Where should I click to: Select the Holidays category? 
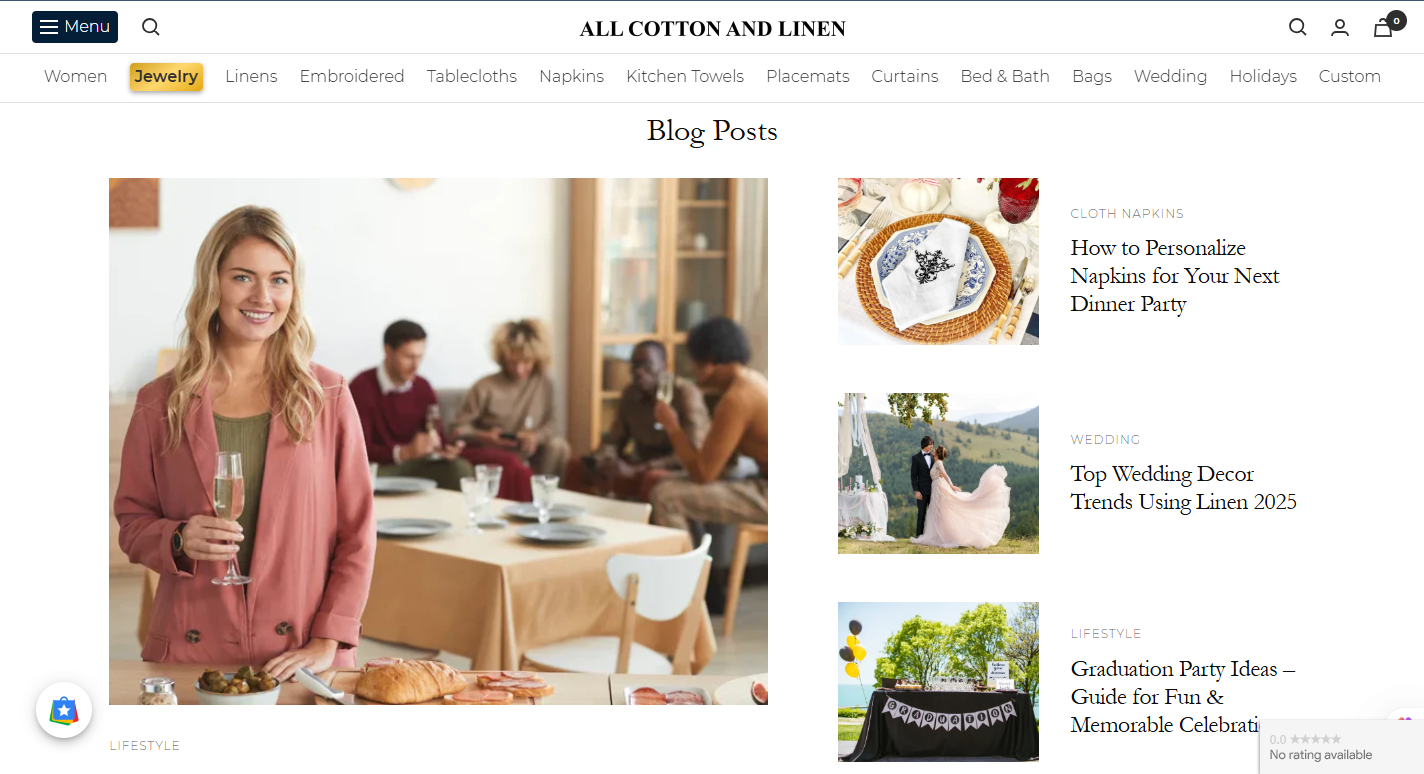[x=1263, y=76]
